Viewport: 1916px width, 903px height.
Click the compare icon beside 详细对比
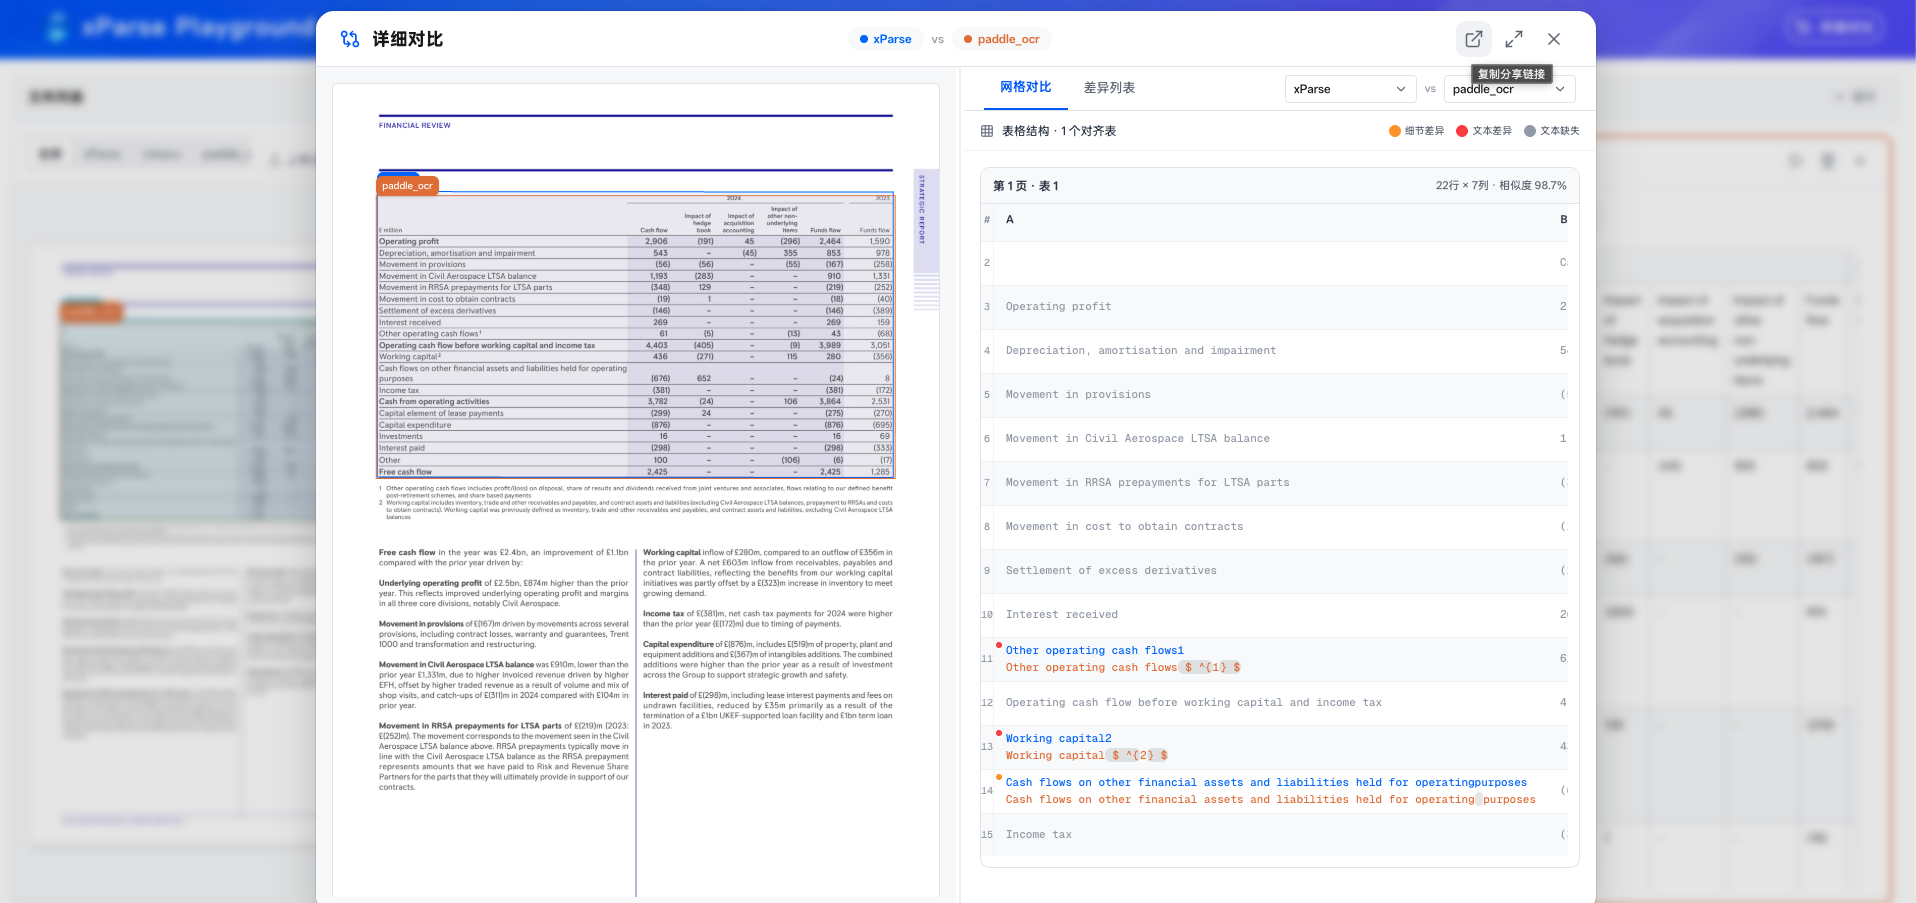pos(350,39)
